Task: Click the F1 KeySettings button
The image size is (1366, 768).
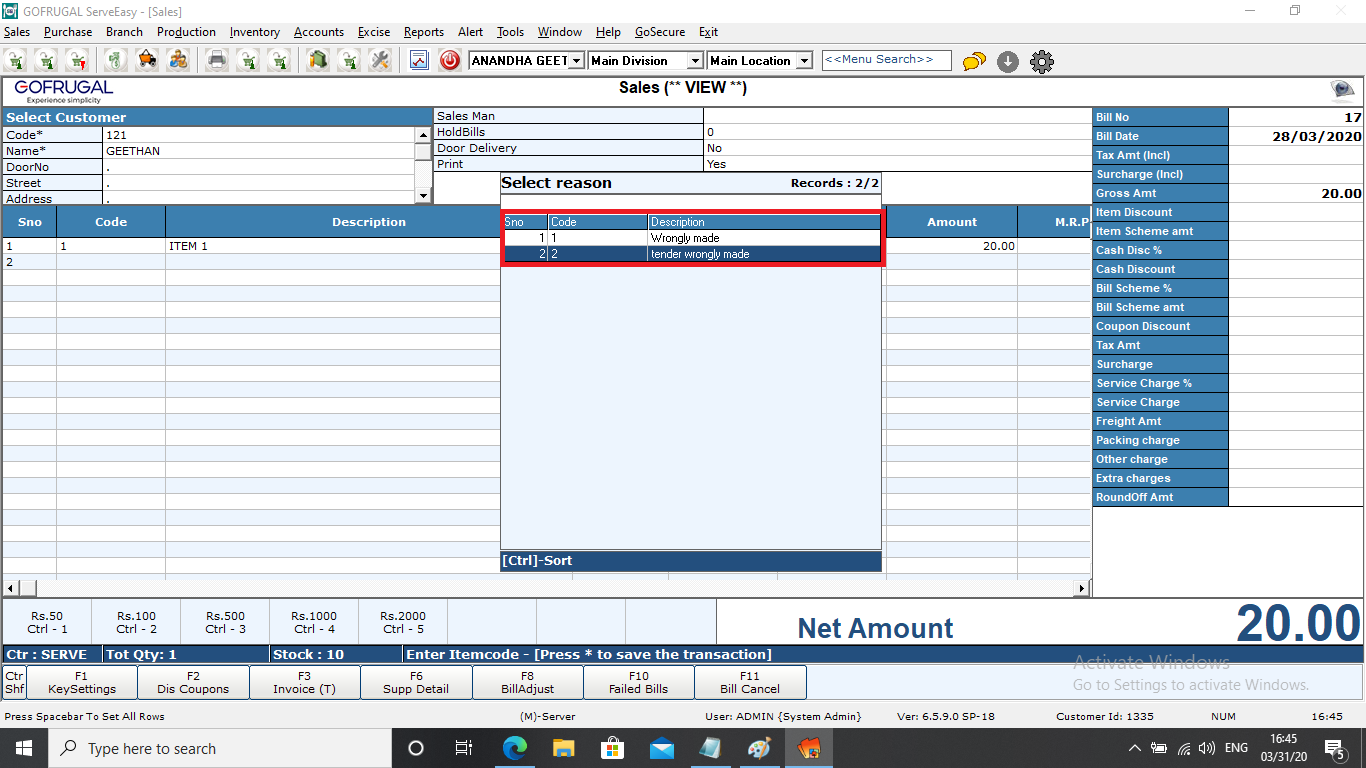Action: coord(82,682)
